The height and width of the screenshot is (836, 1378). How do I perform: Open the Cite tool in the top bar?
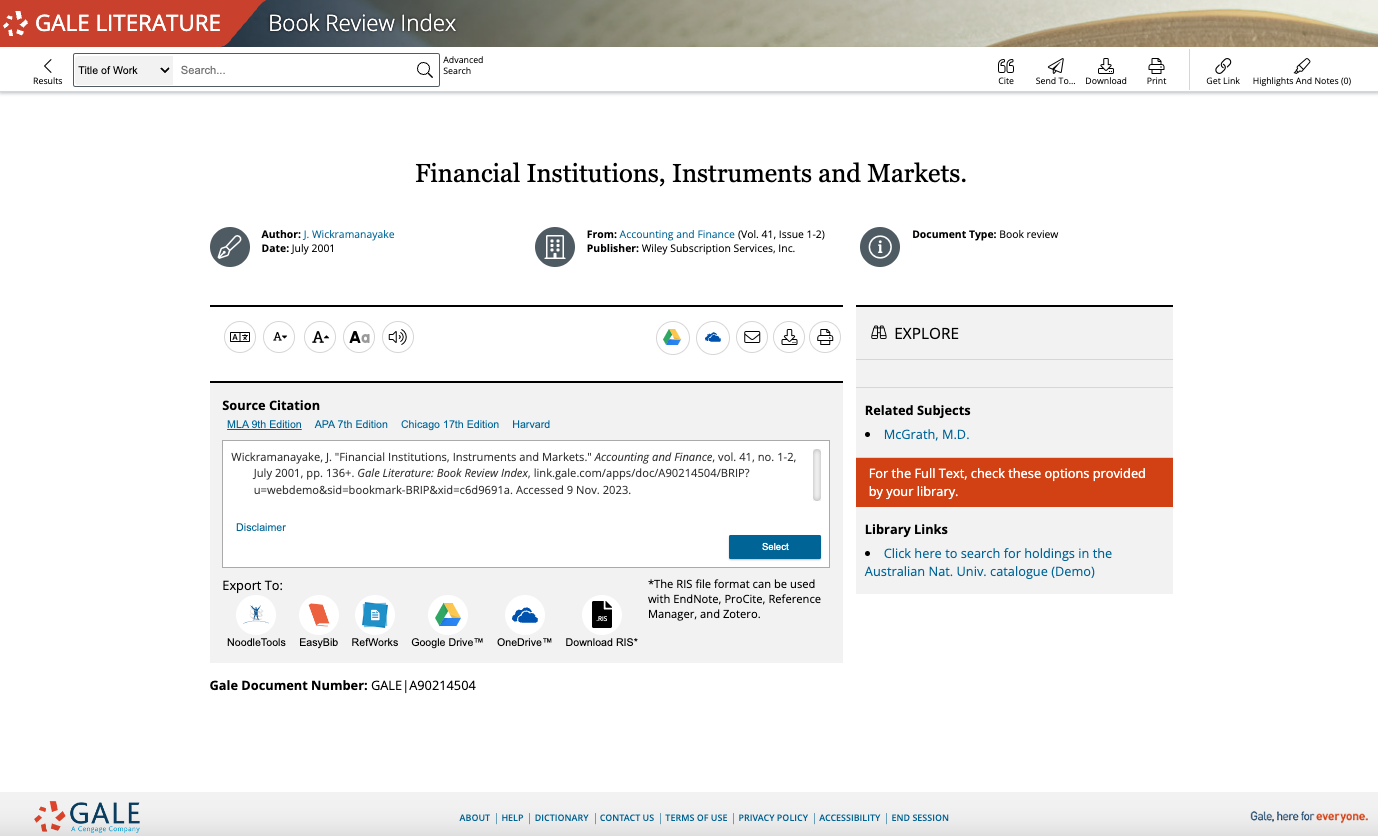tap(1006, 71)
